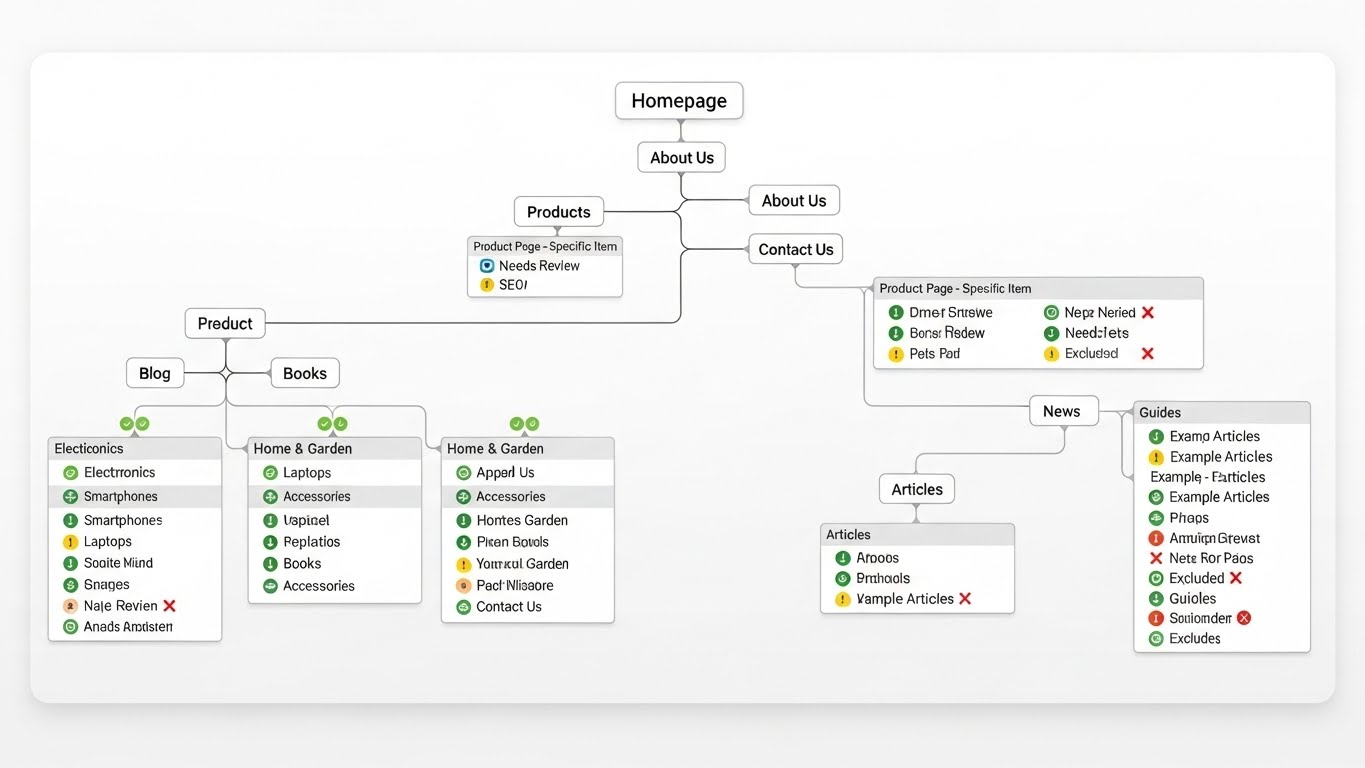Click the Needs Review status icon under Products
1365x768 pixels.
click(486, 265)
